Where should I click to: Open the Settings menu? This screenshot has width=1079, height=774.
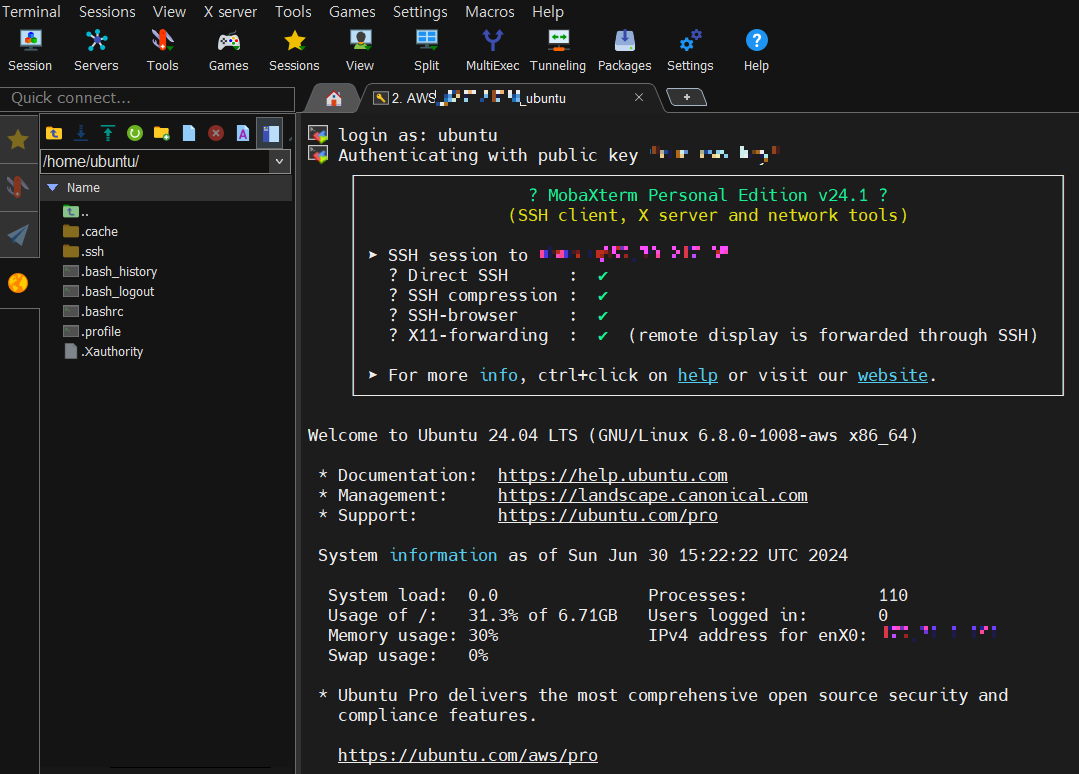coord(420,12)
